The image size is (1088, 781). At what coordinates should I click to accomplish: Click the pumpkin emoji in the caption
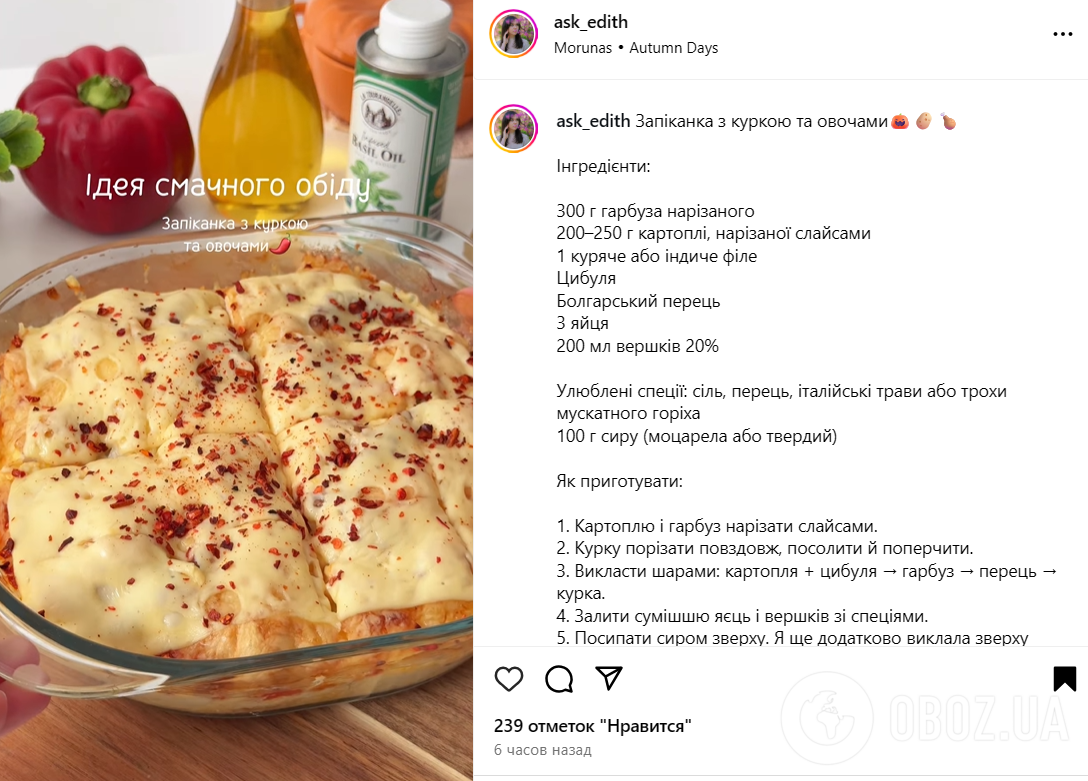pyautogui.click(x=899, y=121)
